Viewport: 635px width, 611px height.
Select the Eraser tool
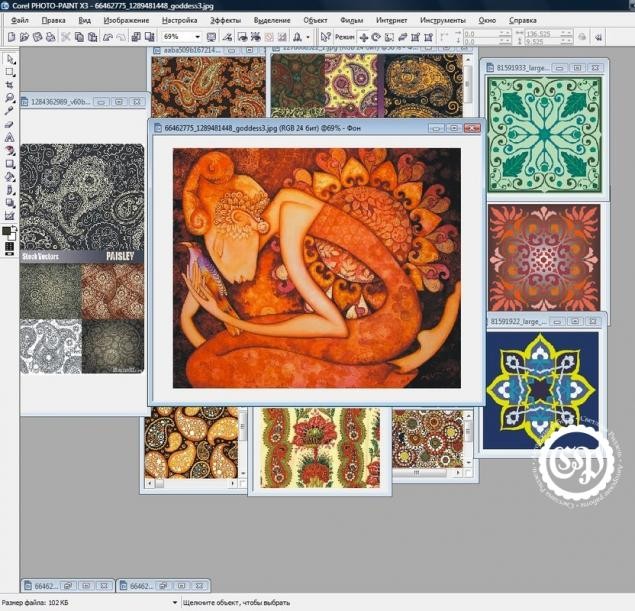9,124
